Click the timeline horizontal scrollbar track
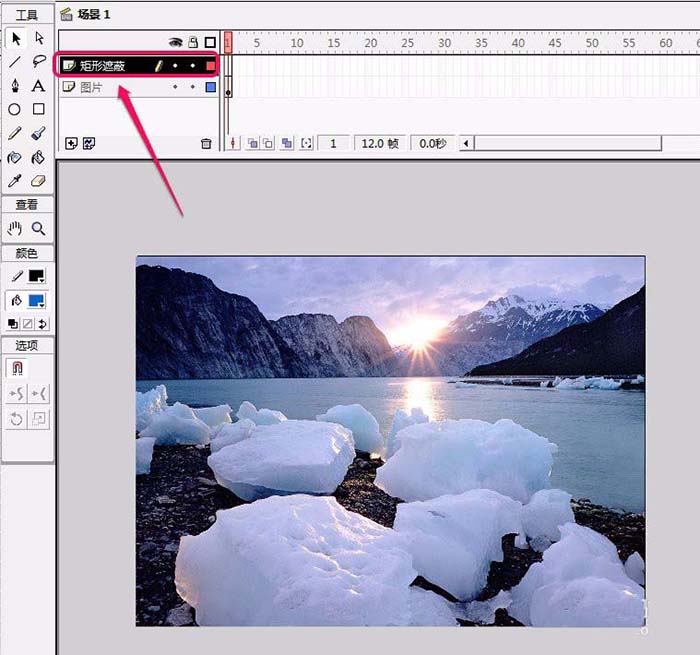 pos(567,143)
